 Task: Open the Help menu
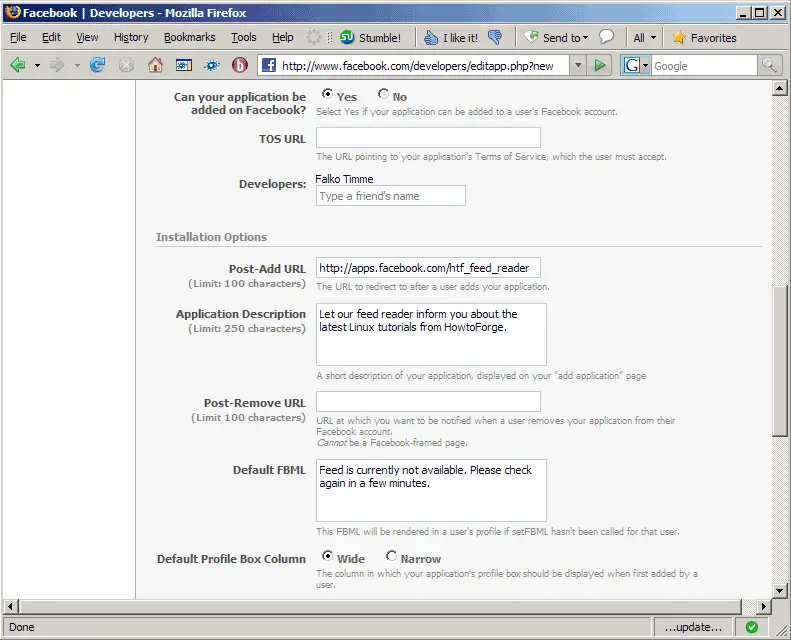pos(282,37)
